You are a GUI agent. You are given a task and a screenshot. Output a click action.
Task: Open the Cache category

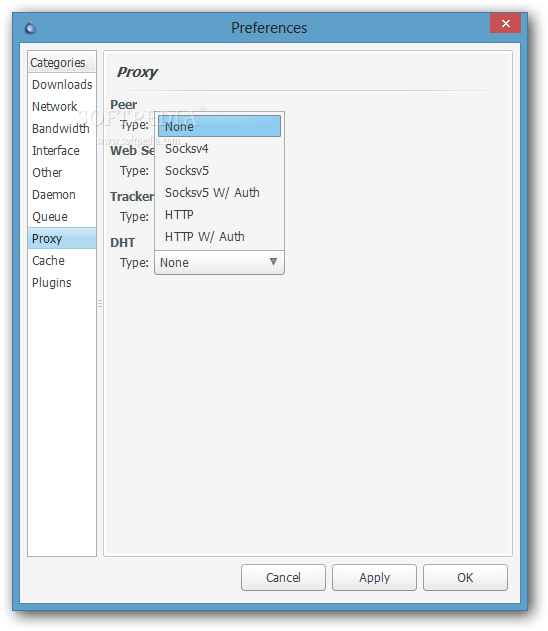(62, 260)
